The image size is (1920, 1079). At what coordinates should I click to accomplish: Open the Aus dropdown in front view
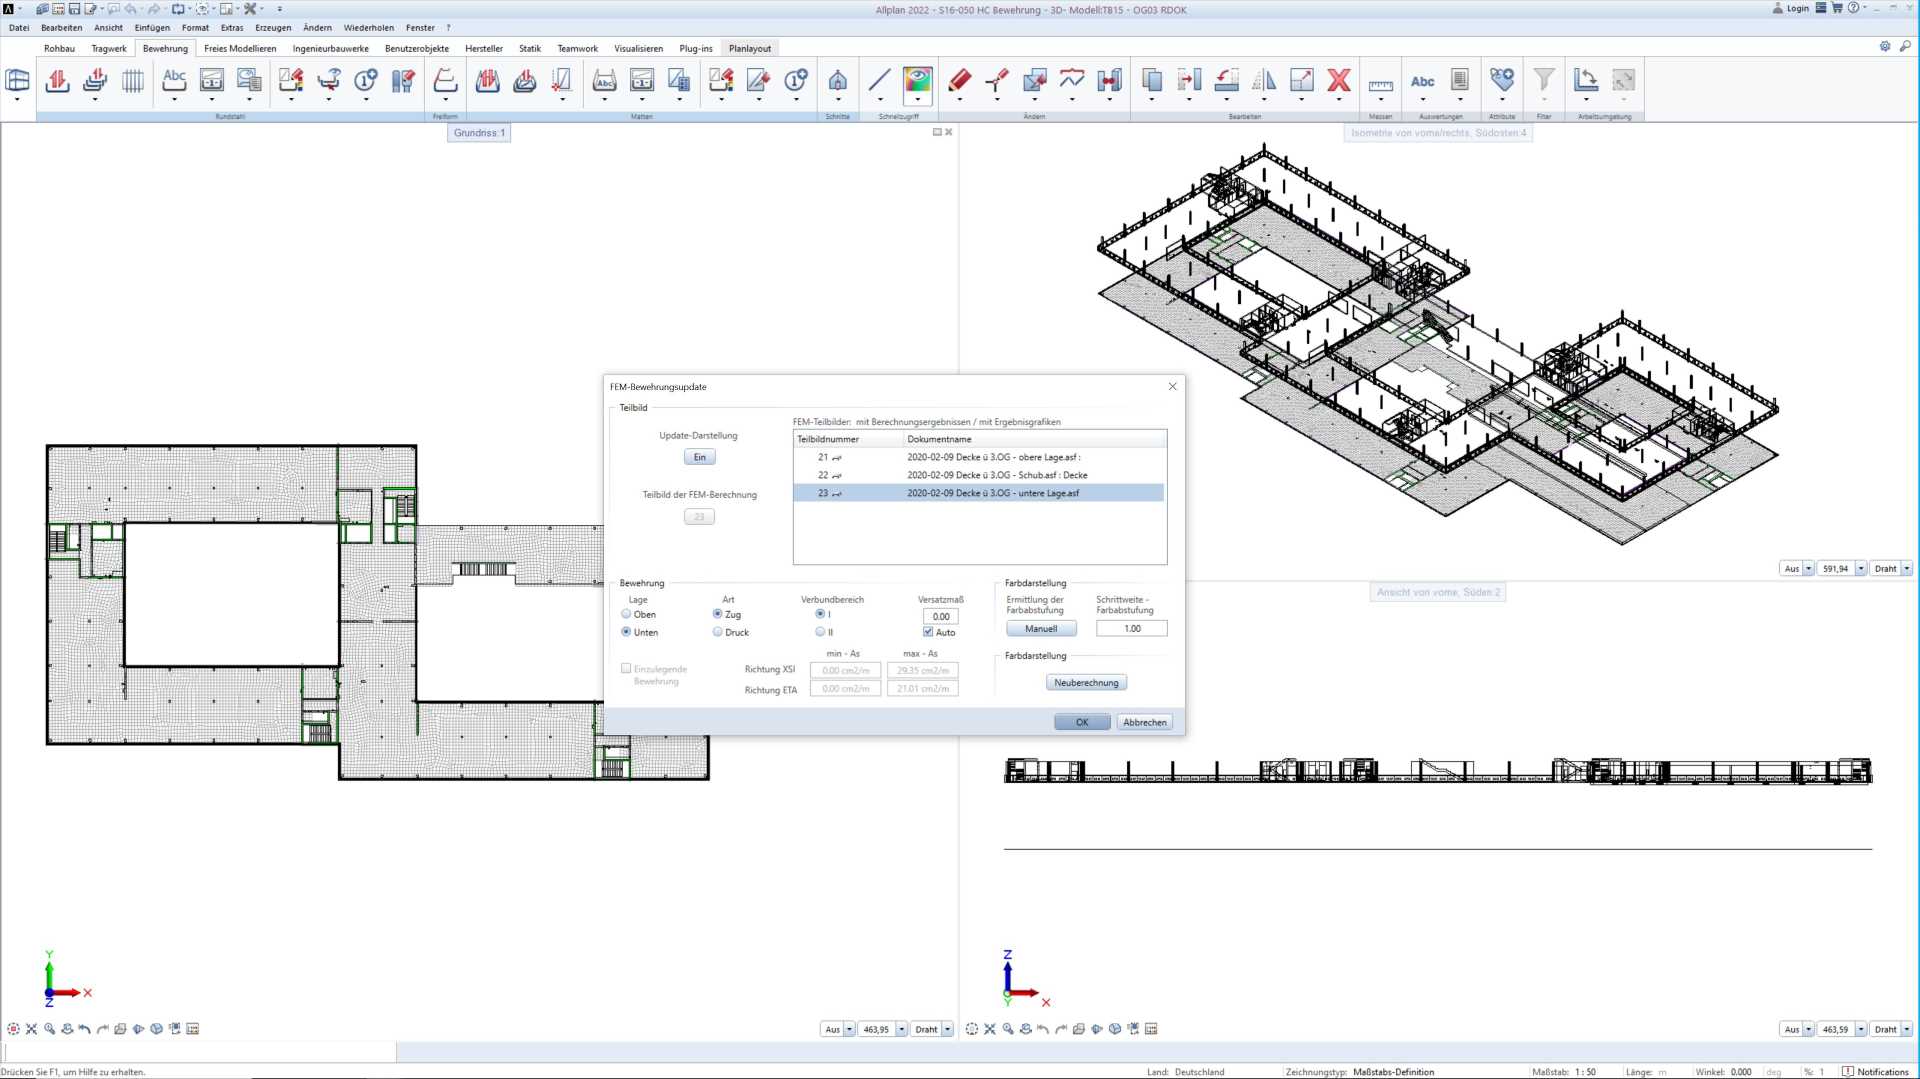(1808, 1029)
